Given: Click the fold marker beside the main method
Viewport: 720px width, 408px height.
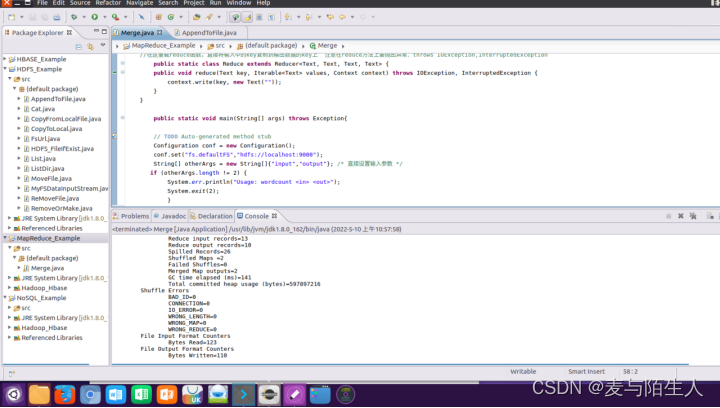Looking at the screenshot, I should point(123,118).
